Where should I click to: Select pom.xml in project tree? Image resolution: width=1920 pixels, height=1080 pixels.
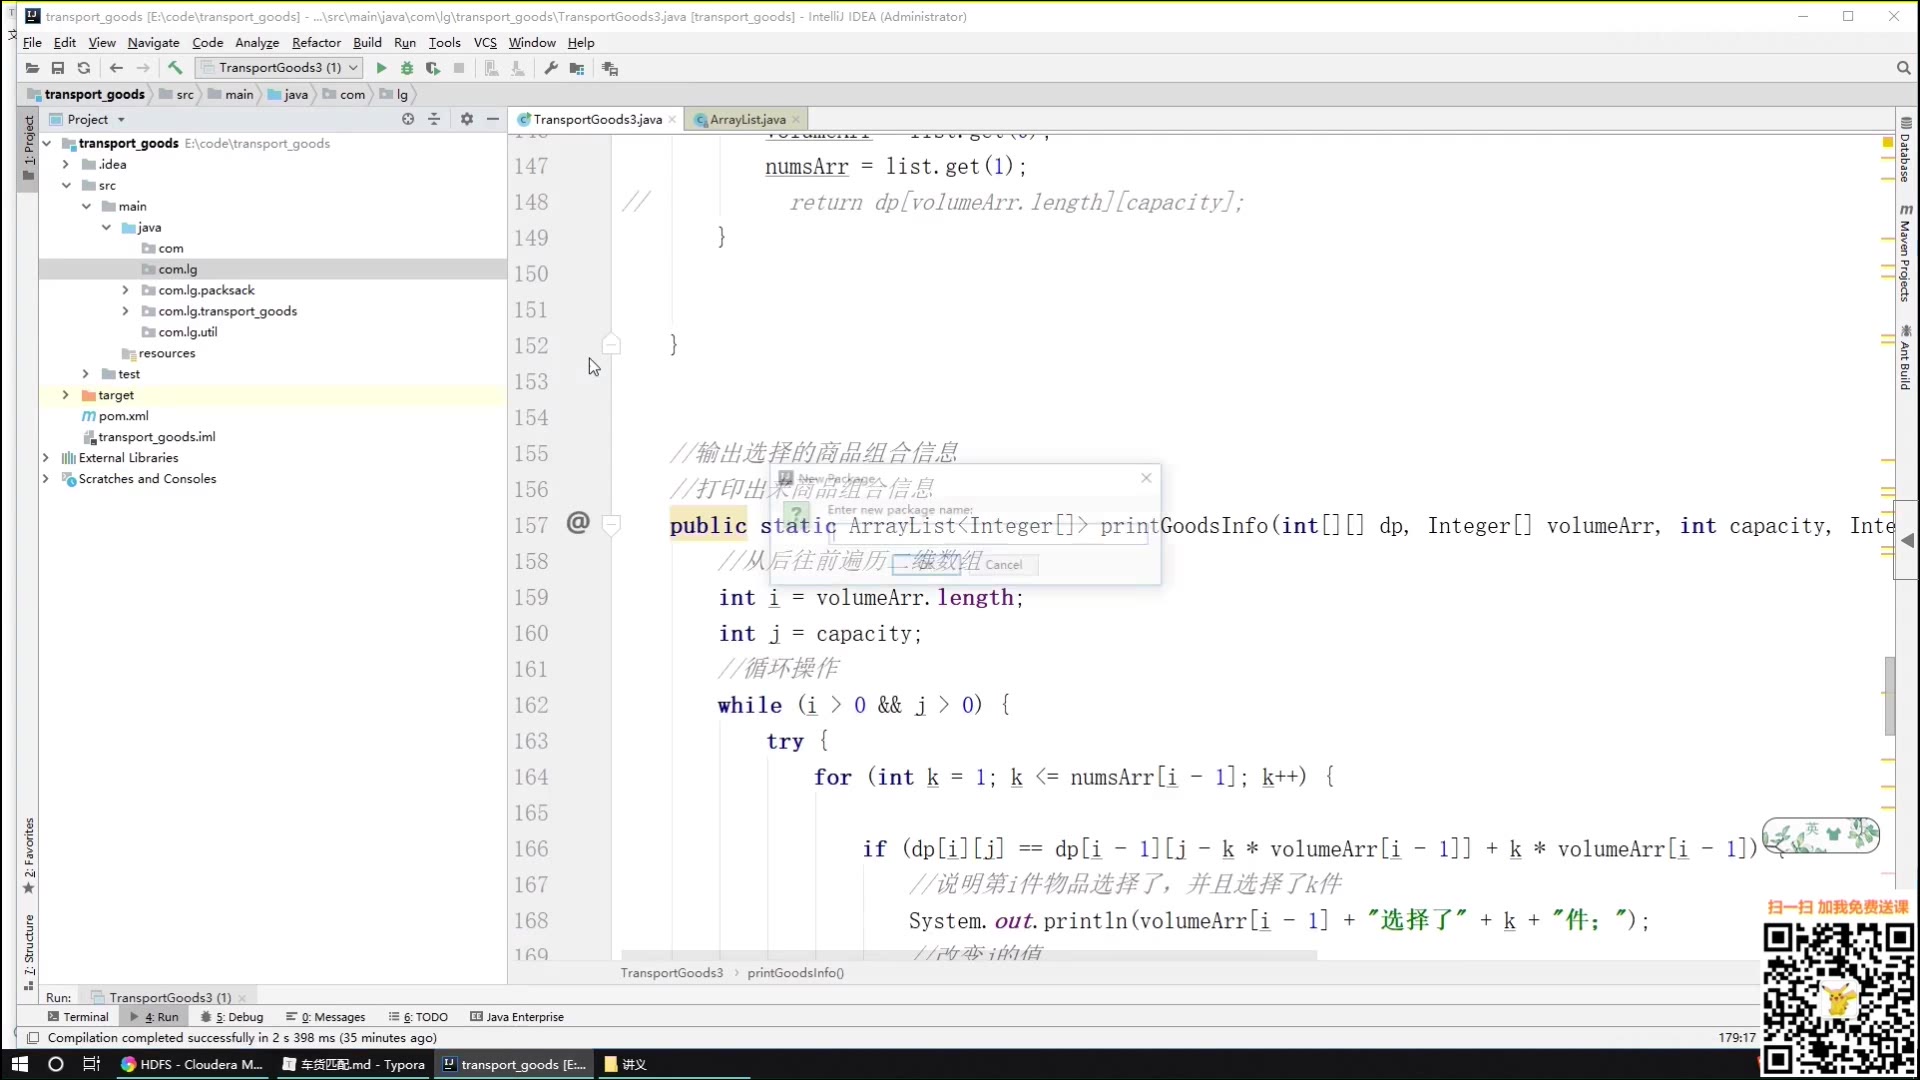(123, 416)
